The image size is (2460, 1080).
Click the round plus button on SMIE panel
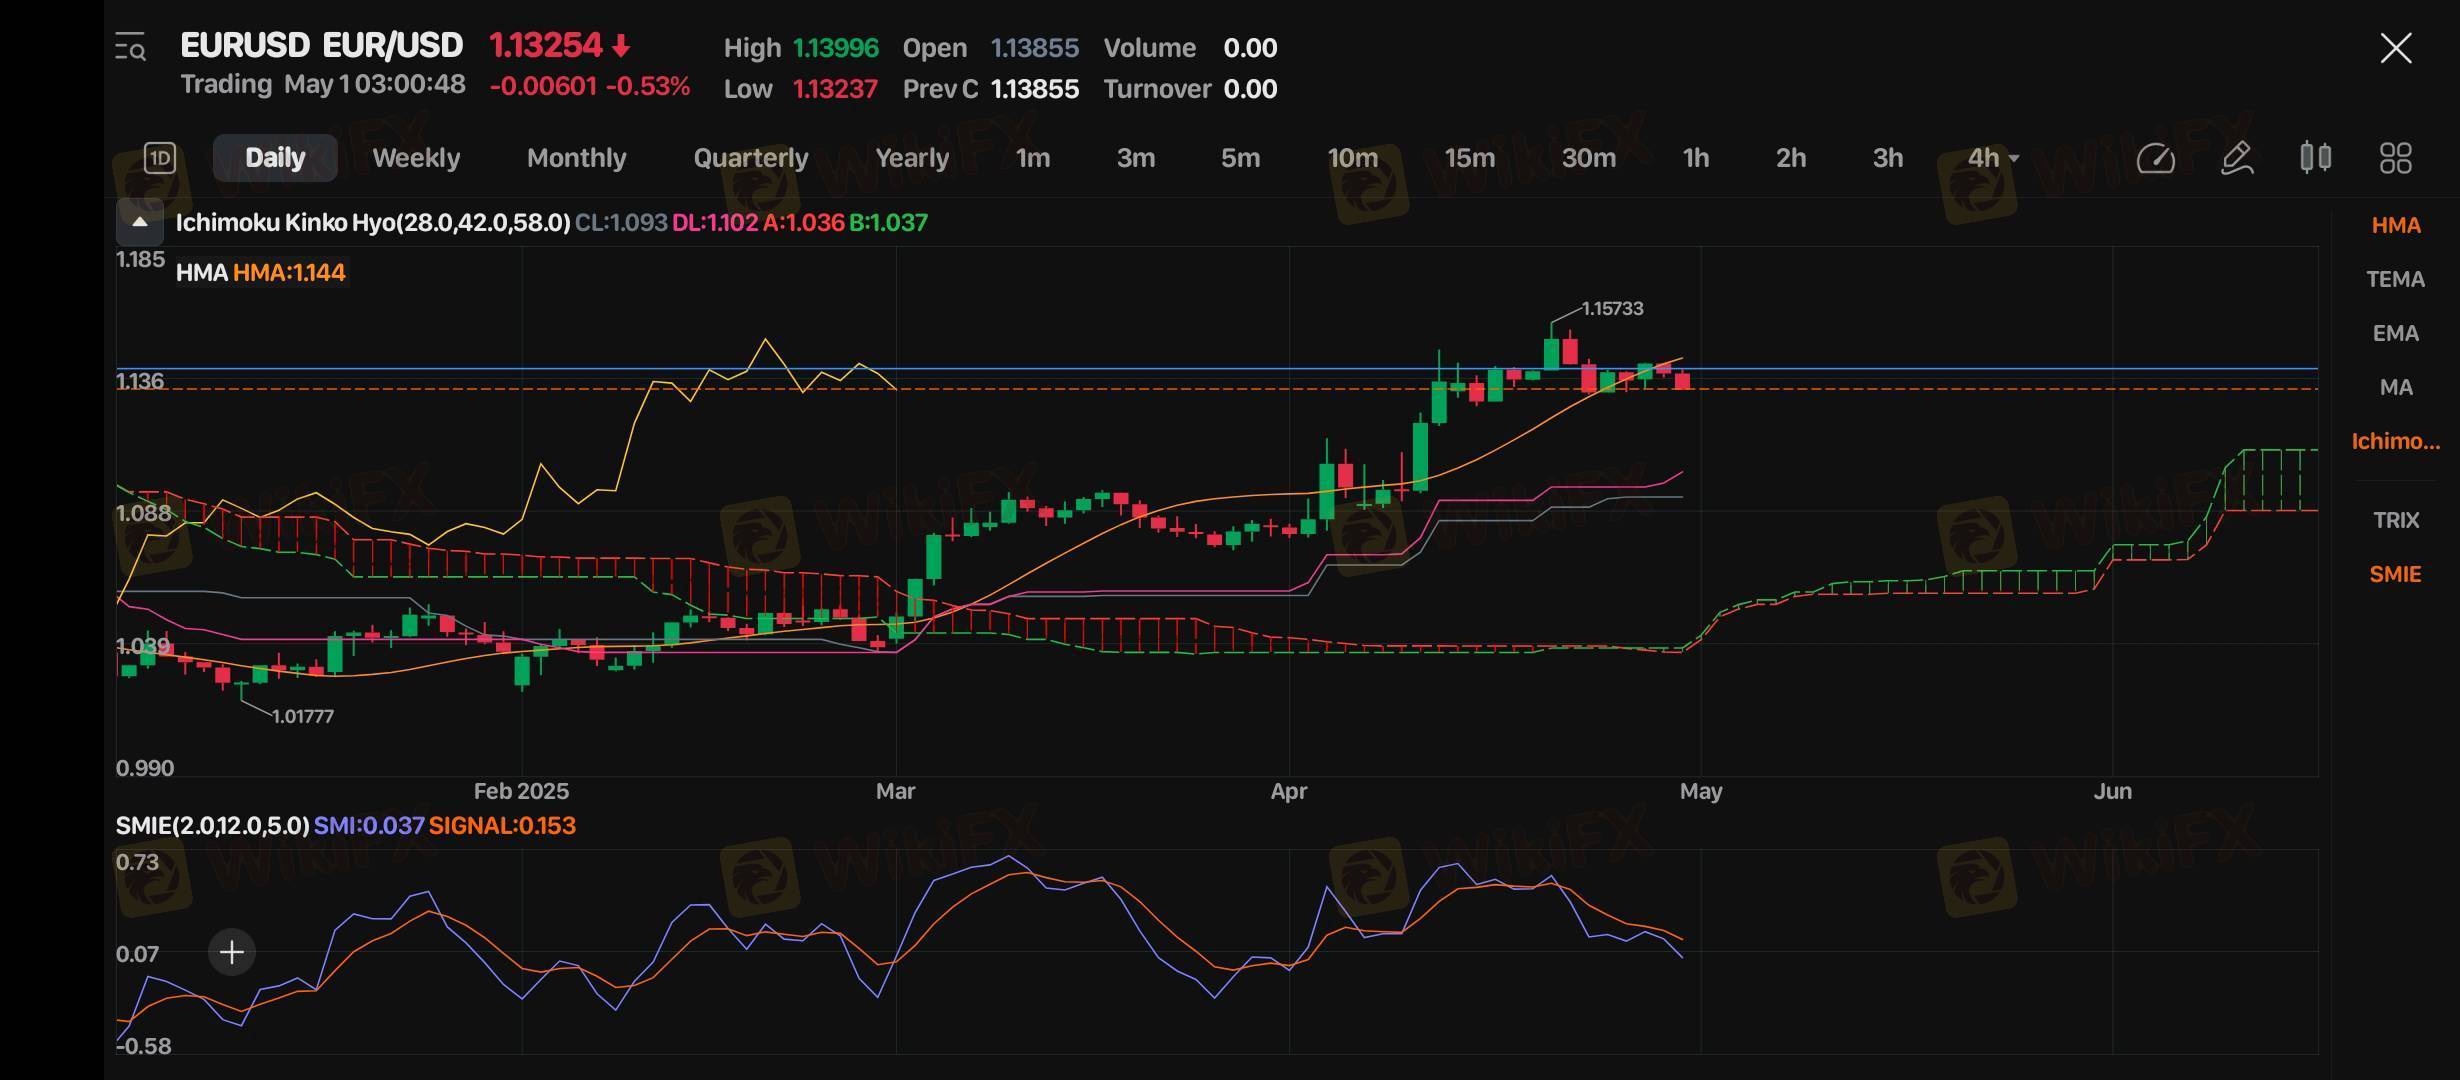(231, 952)
